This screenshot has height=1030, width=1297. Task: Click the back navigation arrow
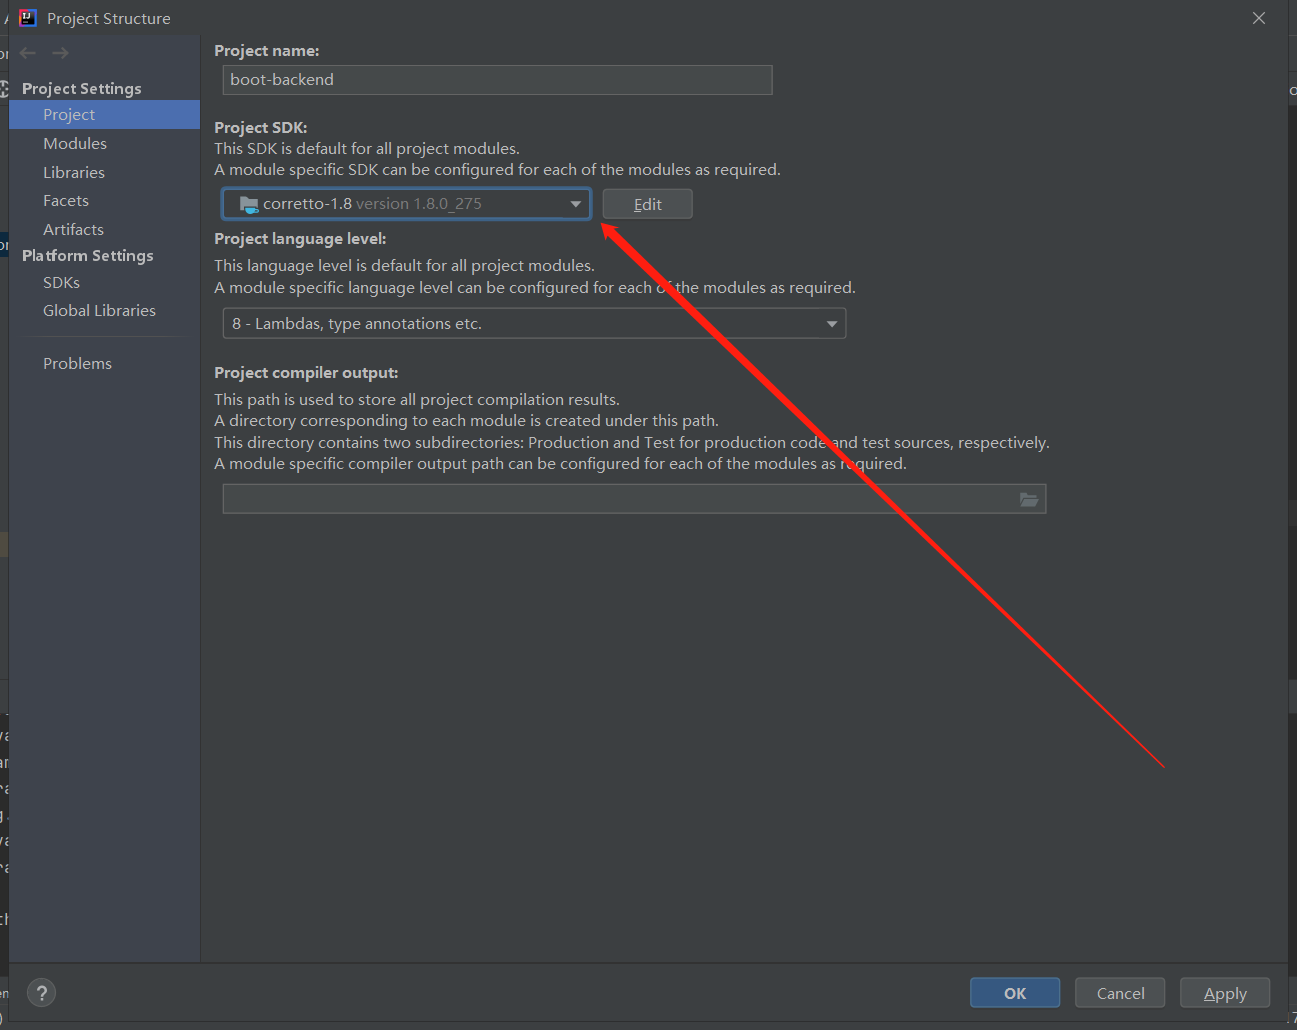point(27,52)
